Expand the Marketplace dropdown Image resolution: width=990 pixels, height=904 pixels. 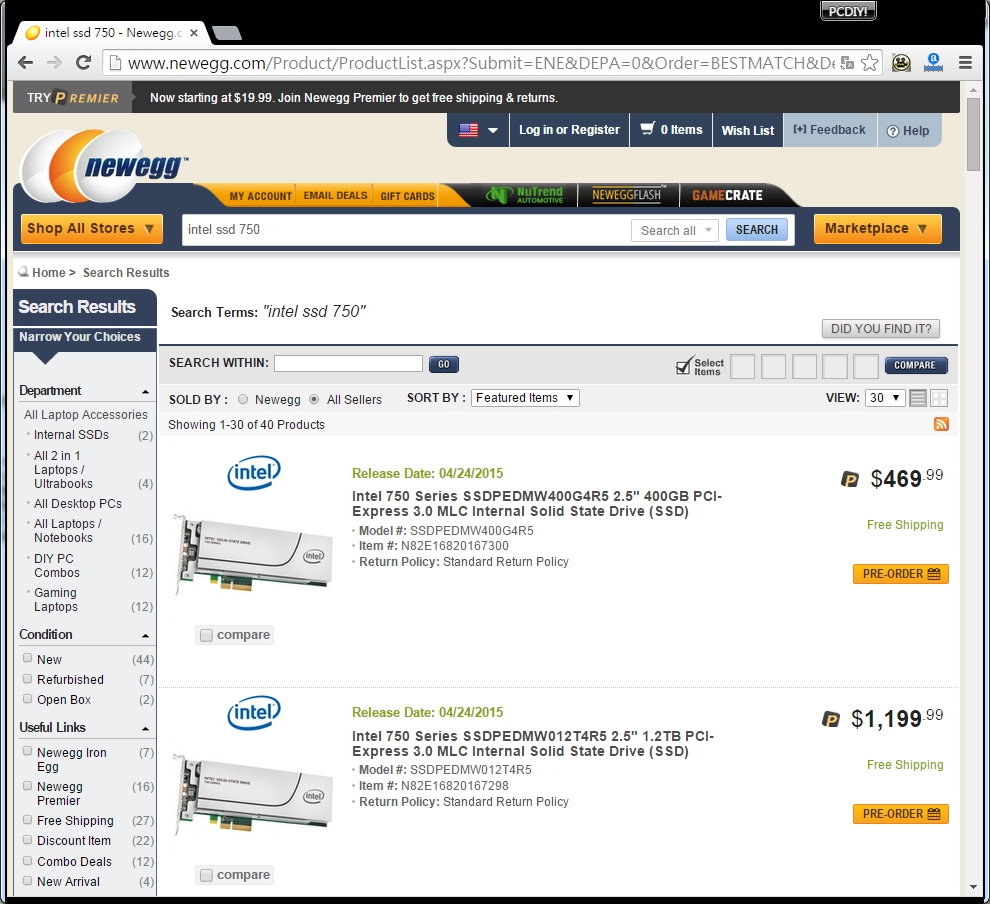coord(878,229)
